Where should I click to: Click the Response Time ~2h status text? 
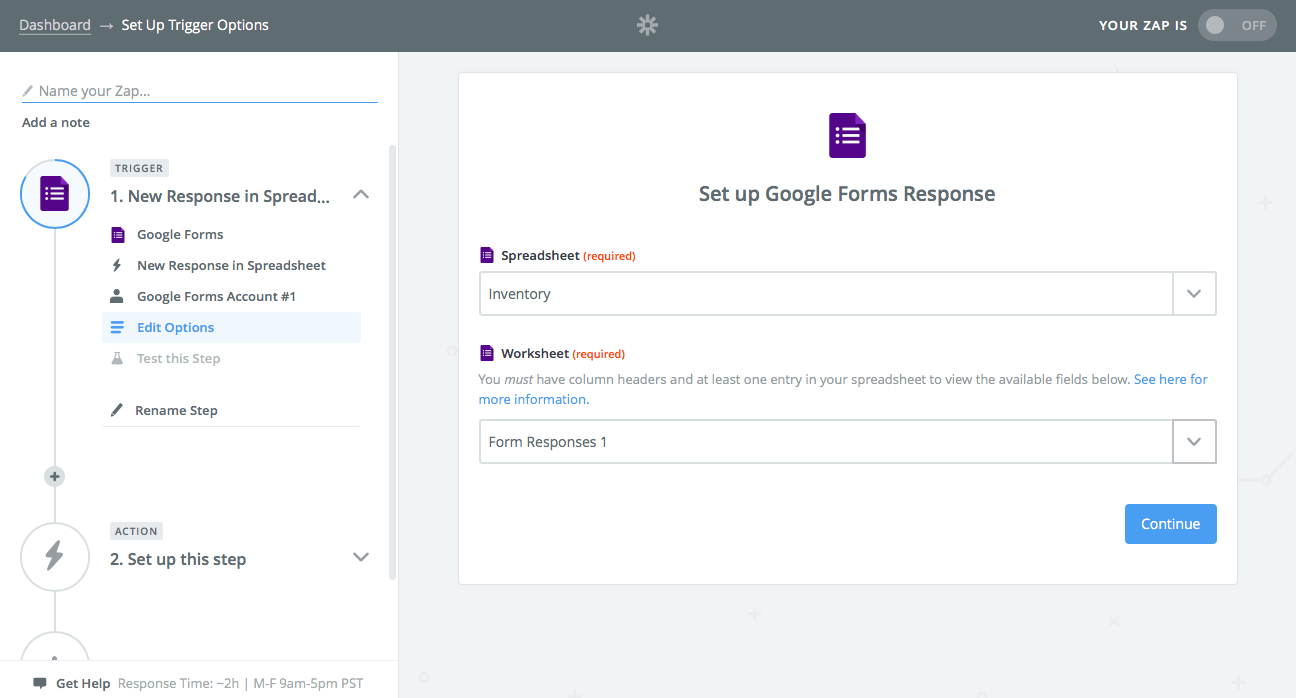point(241,684)
